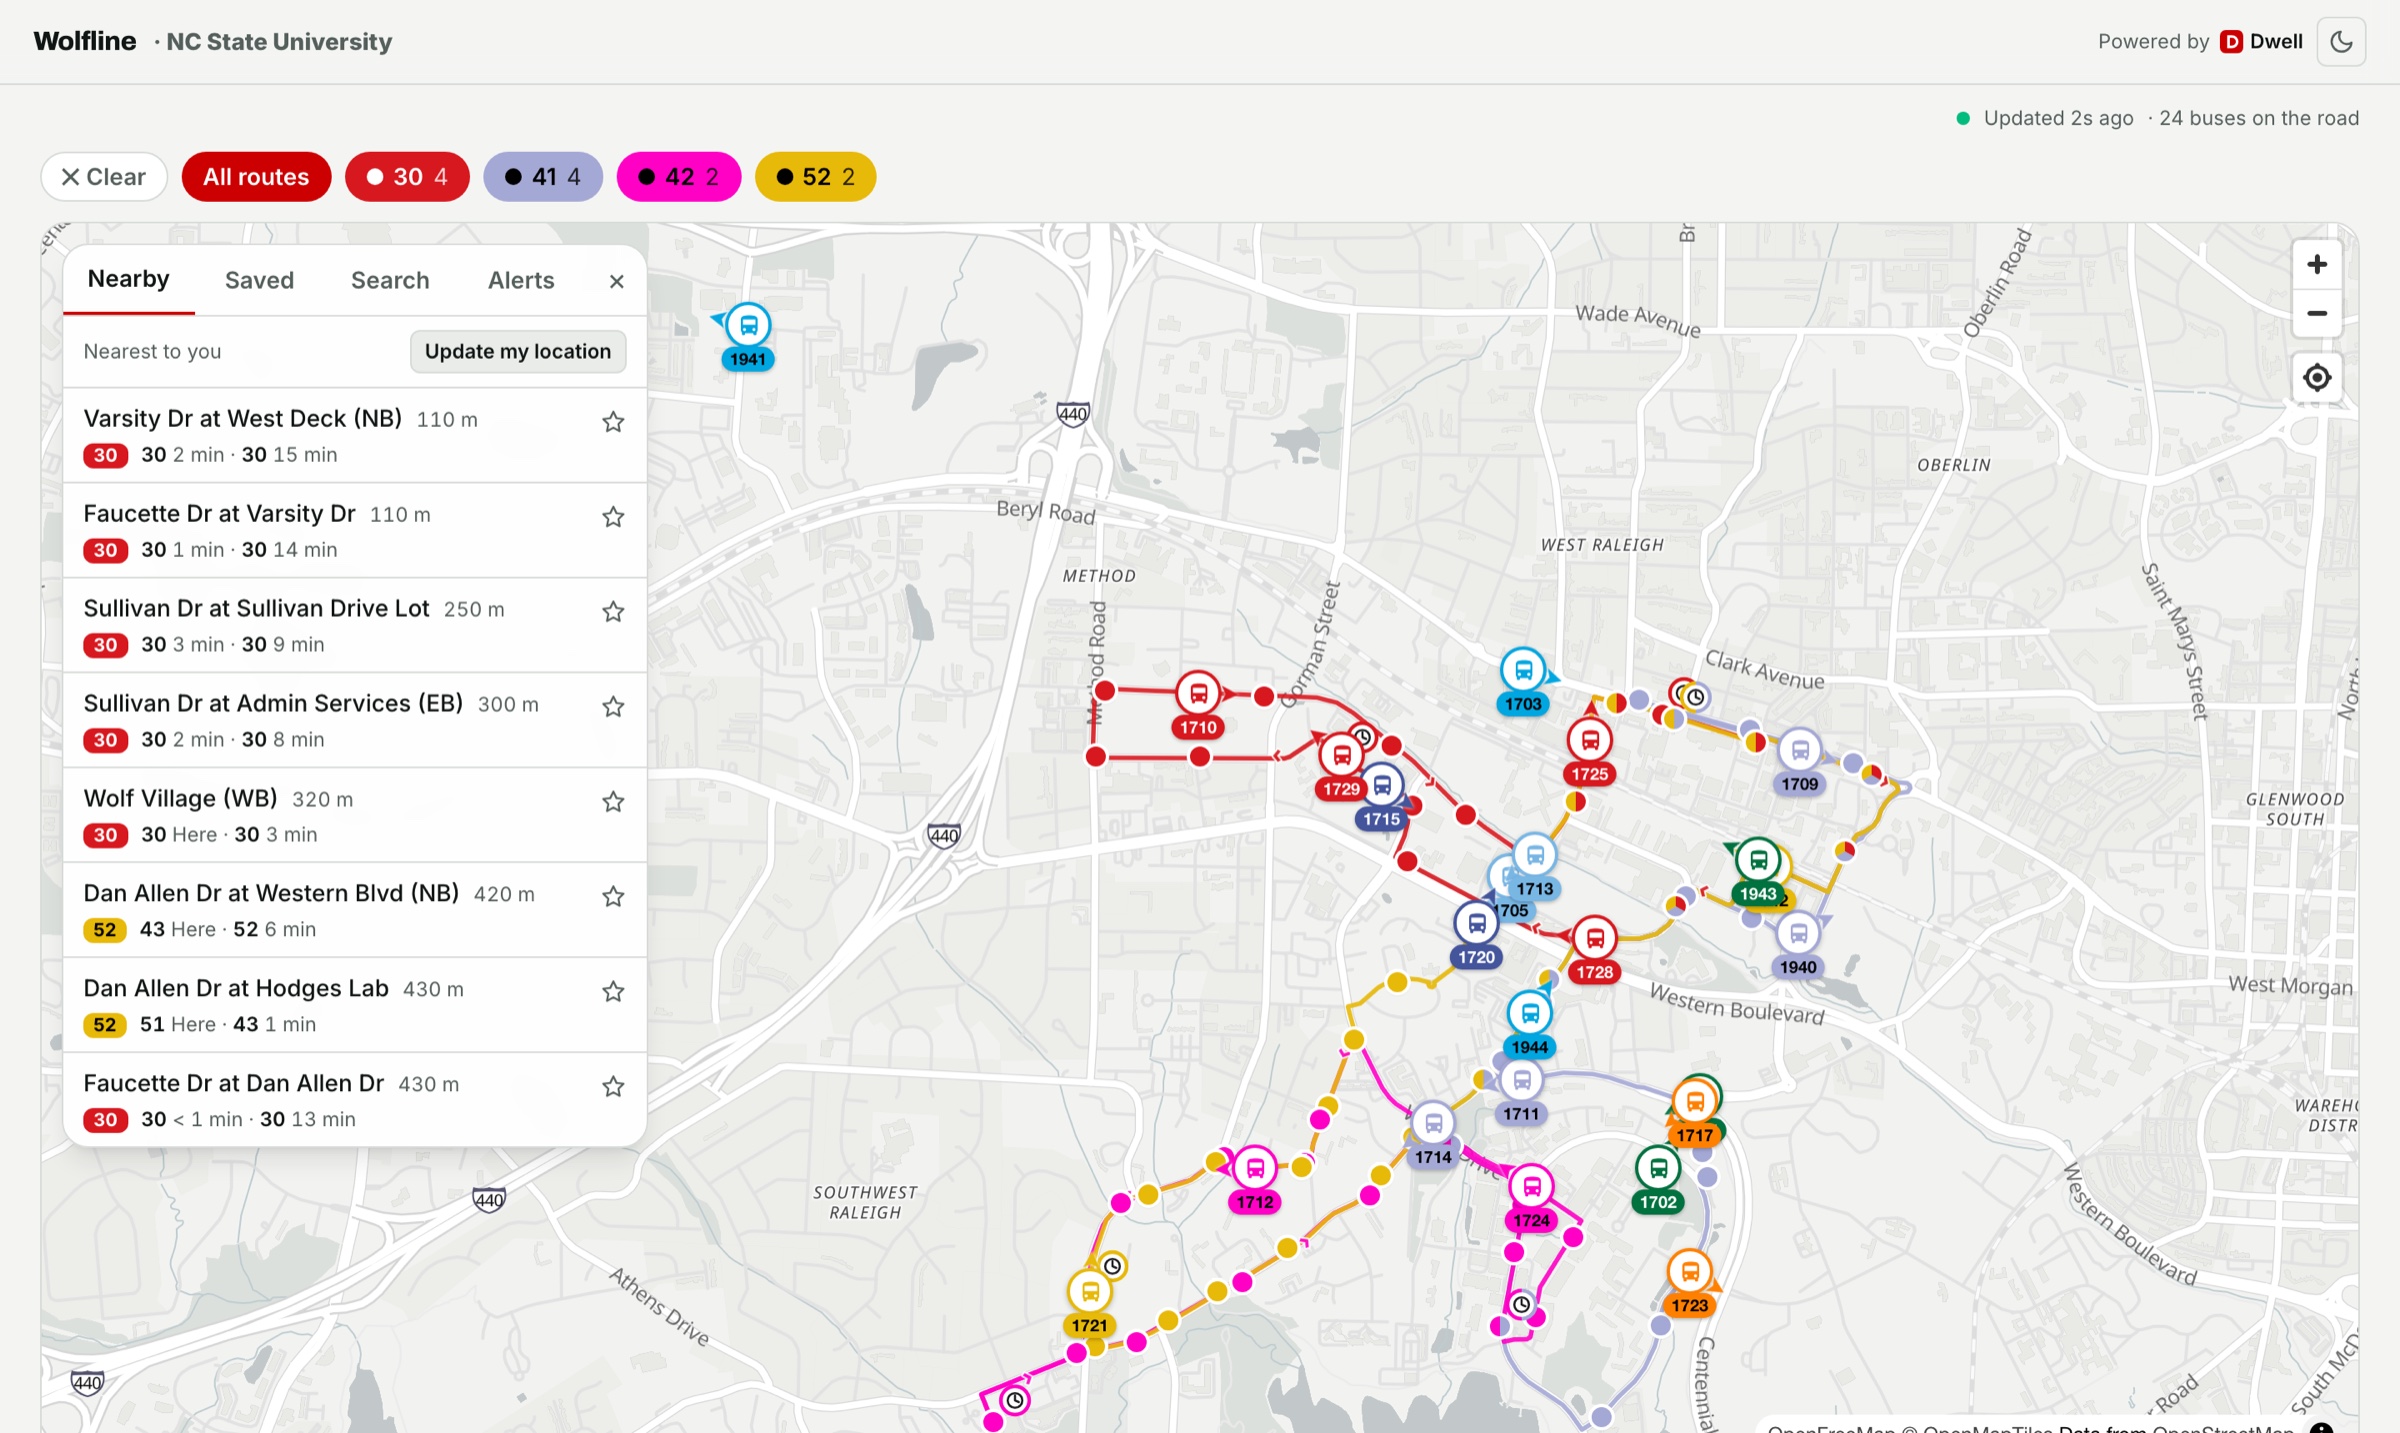Favorite Faucette Dr at Dan Allen Dr
Screen dimensions: 2400x1433
click(613, 1087)
